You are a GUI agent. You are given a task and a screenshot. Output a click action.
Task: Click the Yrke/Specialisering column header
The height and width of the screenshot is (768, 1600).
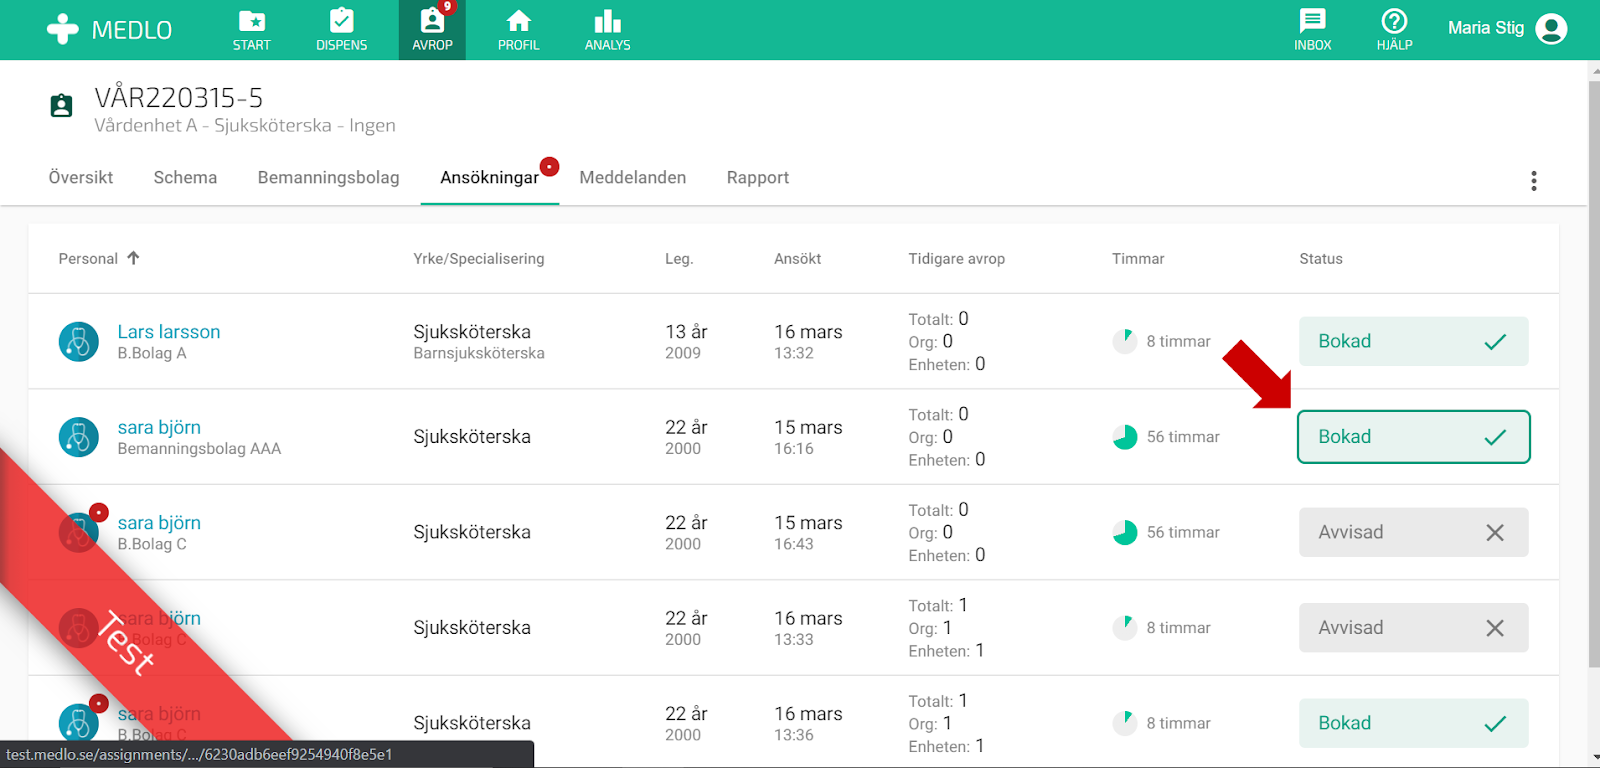[478, 259]
